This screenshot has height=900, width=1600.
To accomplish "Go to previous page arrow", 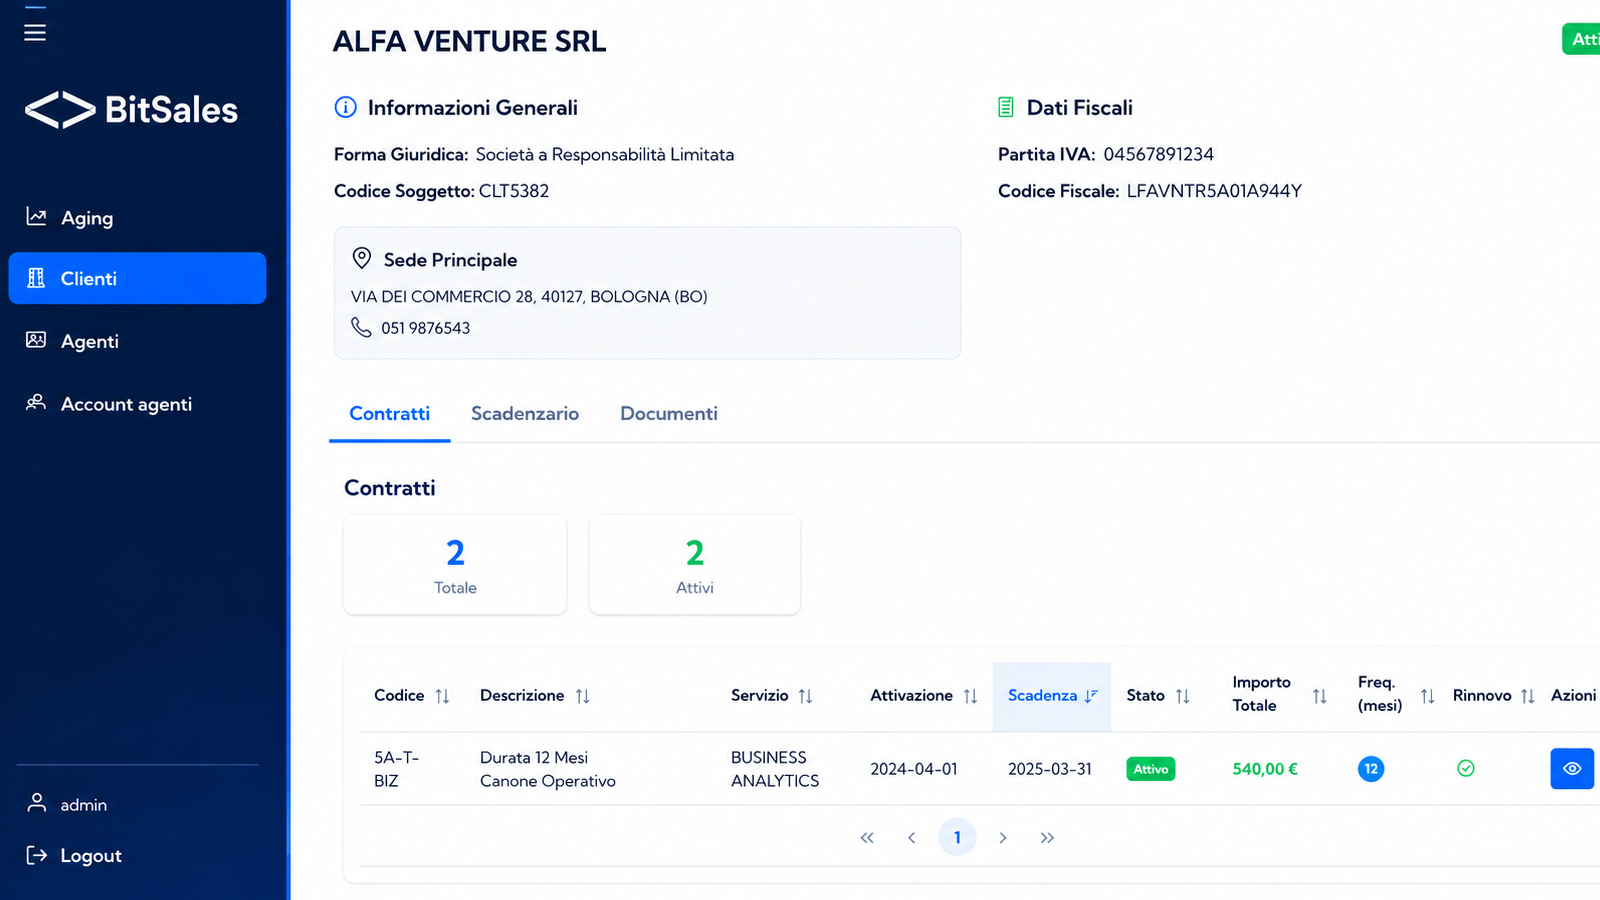I will tap(912, 838).
